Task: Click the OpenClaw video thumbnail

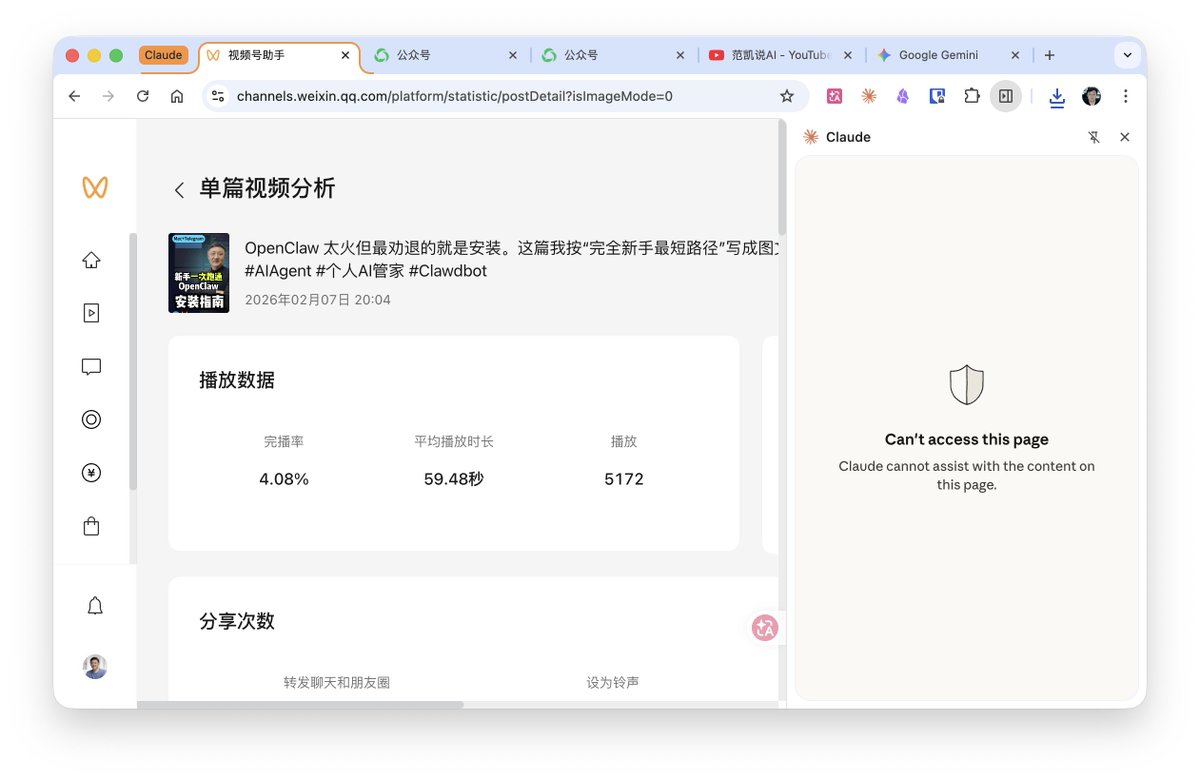Action: coord(198,272)
